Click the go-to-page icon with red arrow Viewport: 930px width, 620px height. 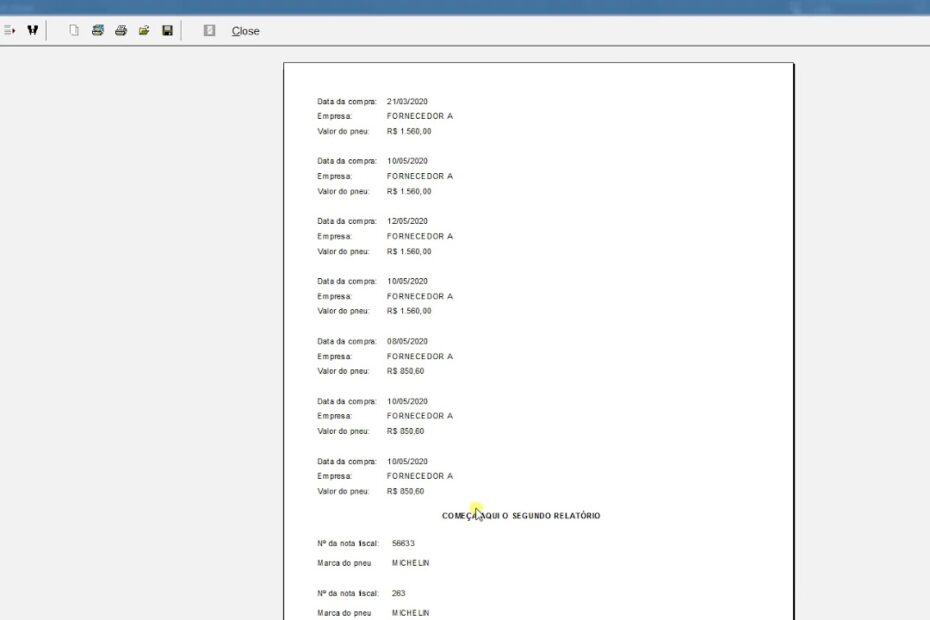coord(9,31)
